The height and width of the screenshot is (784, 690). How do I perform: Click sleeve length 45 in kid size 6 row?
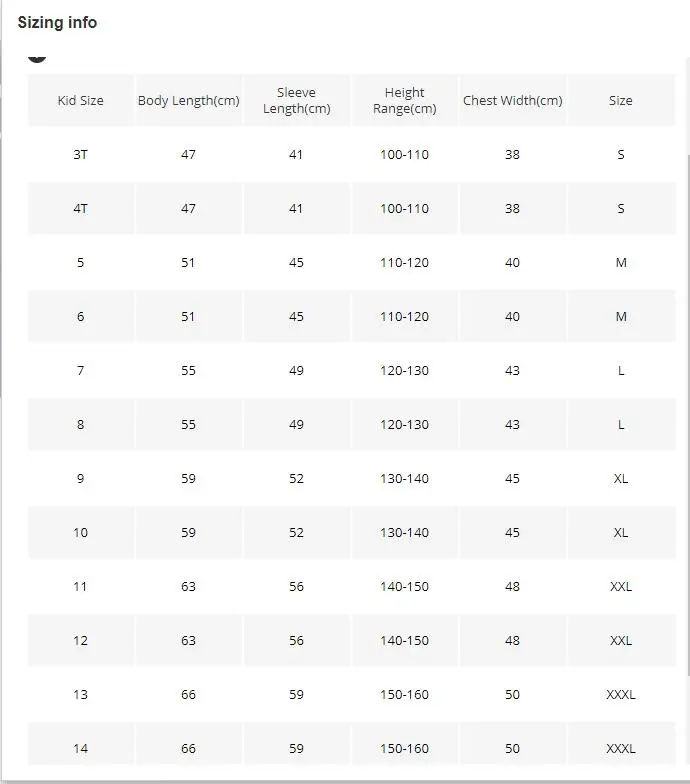[296, 316]
